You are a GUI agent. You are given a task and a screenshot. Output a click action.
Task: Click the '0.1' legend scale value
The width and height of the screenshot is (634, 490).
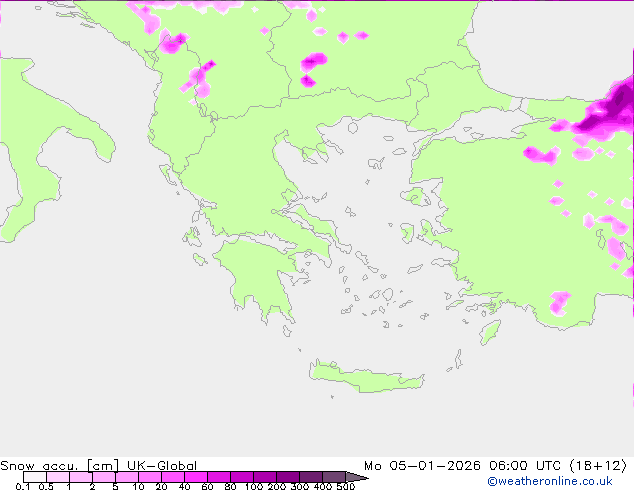point(23,486)
